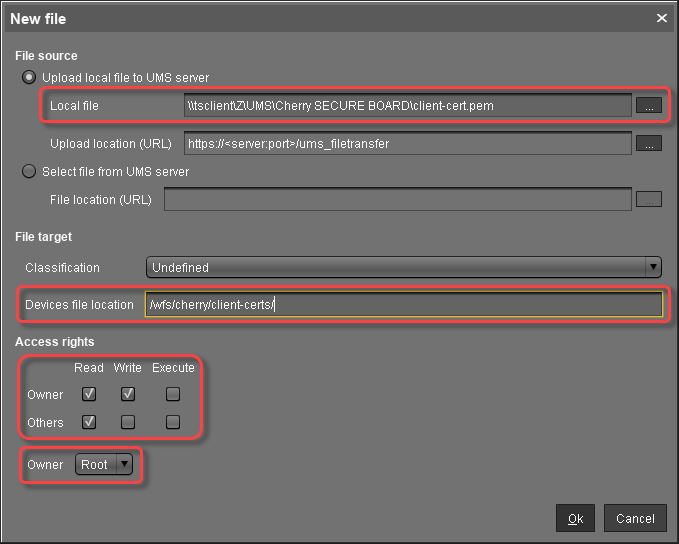Click into the Local file path field
Screen dimensions: 679x544
(407, 105)
